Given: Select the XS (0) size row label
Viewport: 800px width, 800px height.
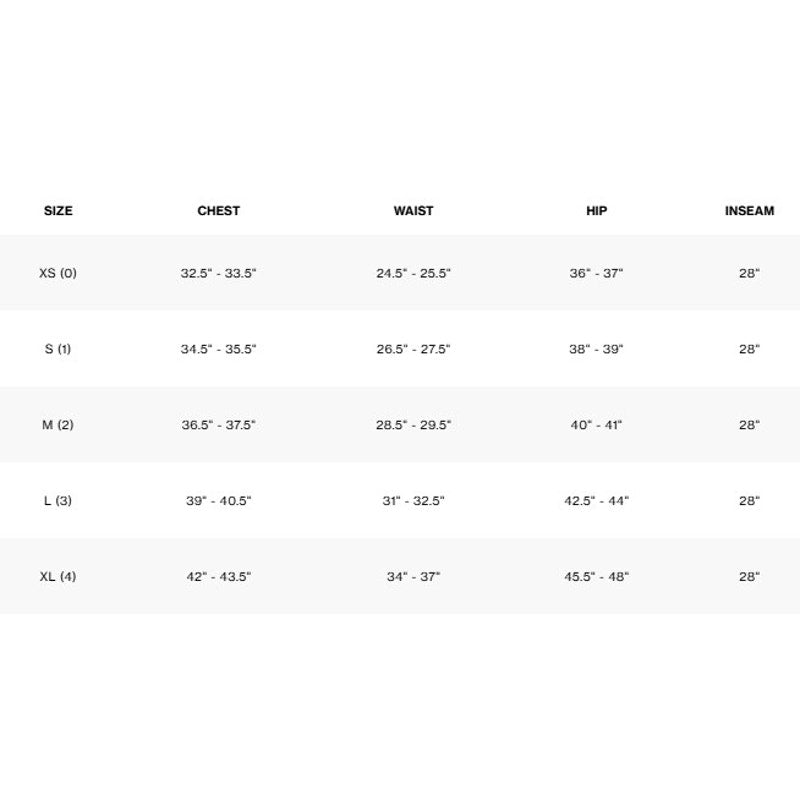Looking at the screenshot, I should (x=58, y=273).
